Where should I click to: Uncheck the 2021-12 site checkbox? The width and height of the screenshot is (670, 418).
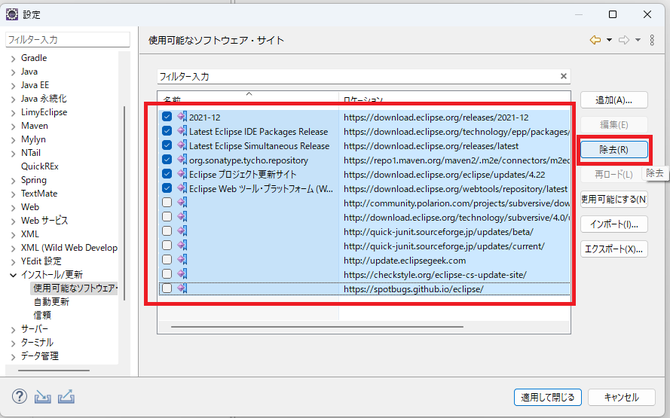(167, 117)
